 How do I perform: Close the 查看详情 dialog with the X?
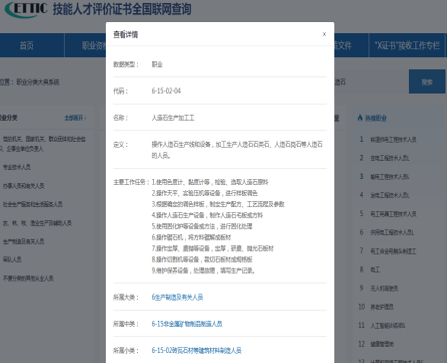[x=324, y=34]
